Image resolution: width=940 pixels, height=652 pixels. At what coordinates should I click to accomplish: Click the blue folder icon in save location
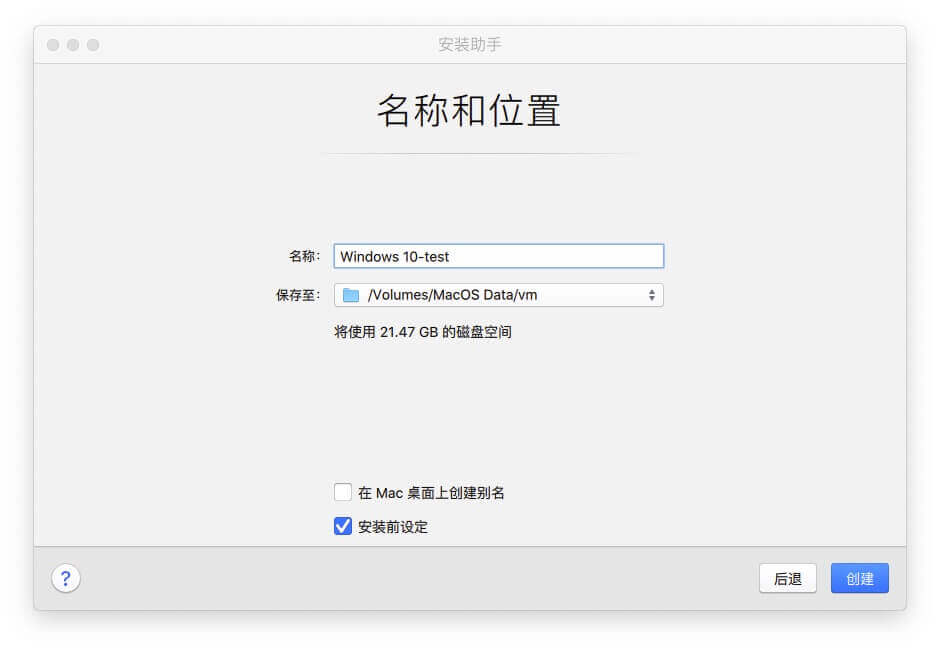coord(351,295)
